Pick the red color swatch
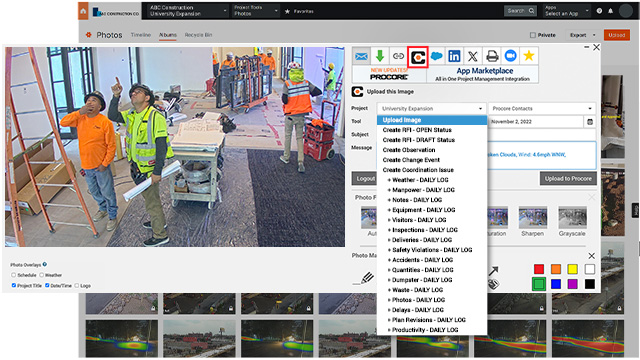 point(539,269)
